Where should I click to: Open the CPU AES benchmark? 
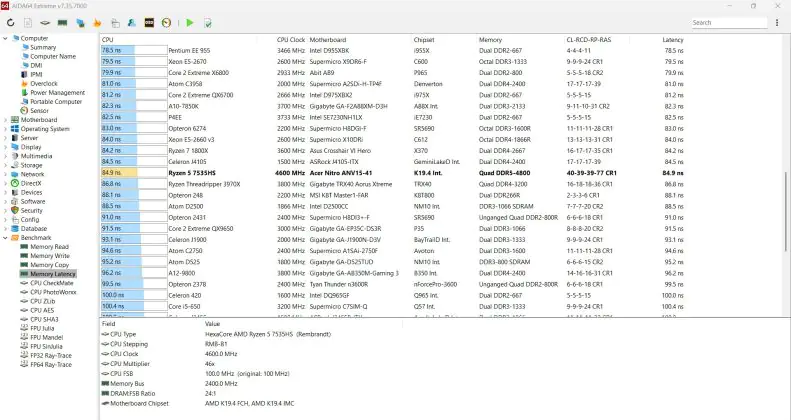click(42, 311)
